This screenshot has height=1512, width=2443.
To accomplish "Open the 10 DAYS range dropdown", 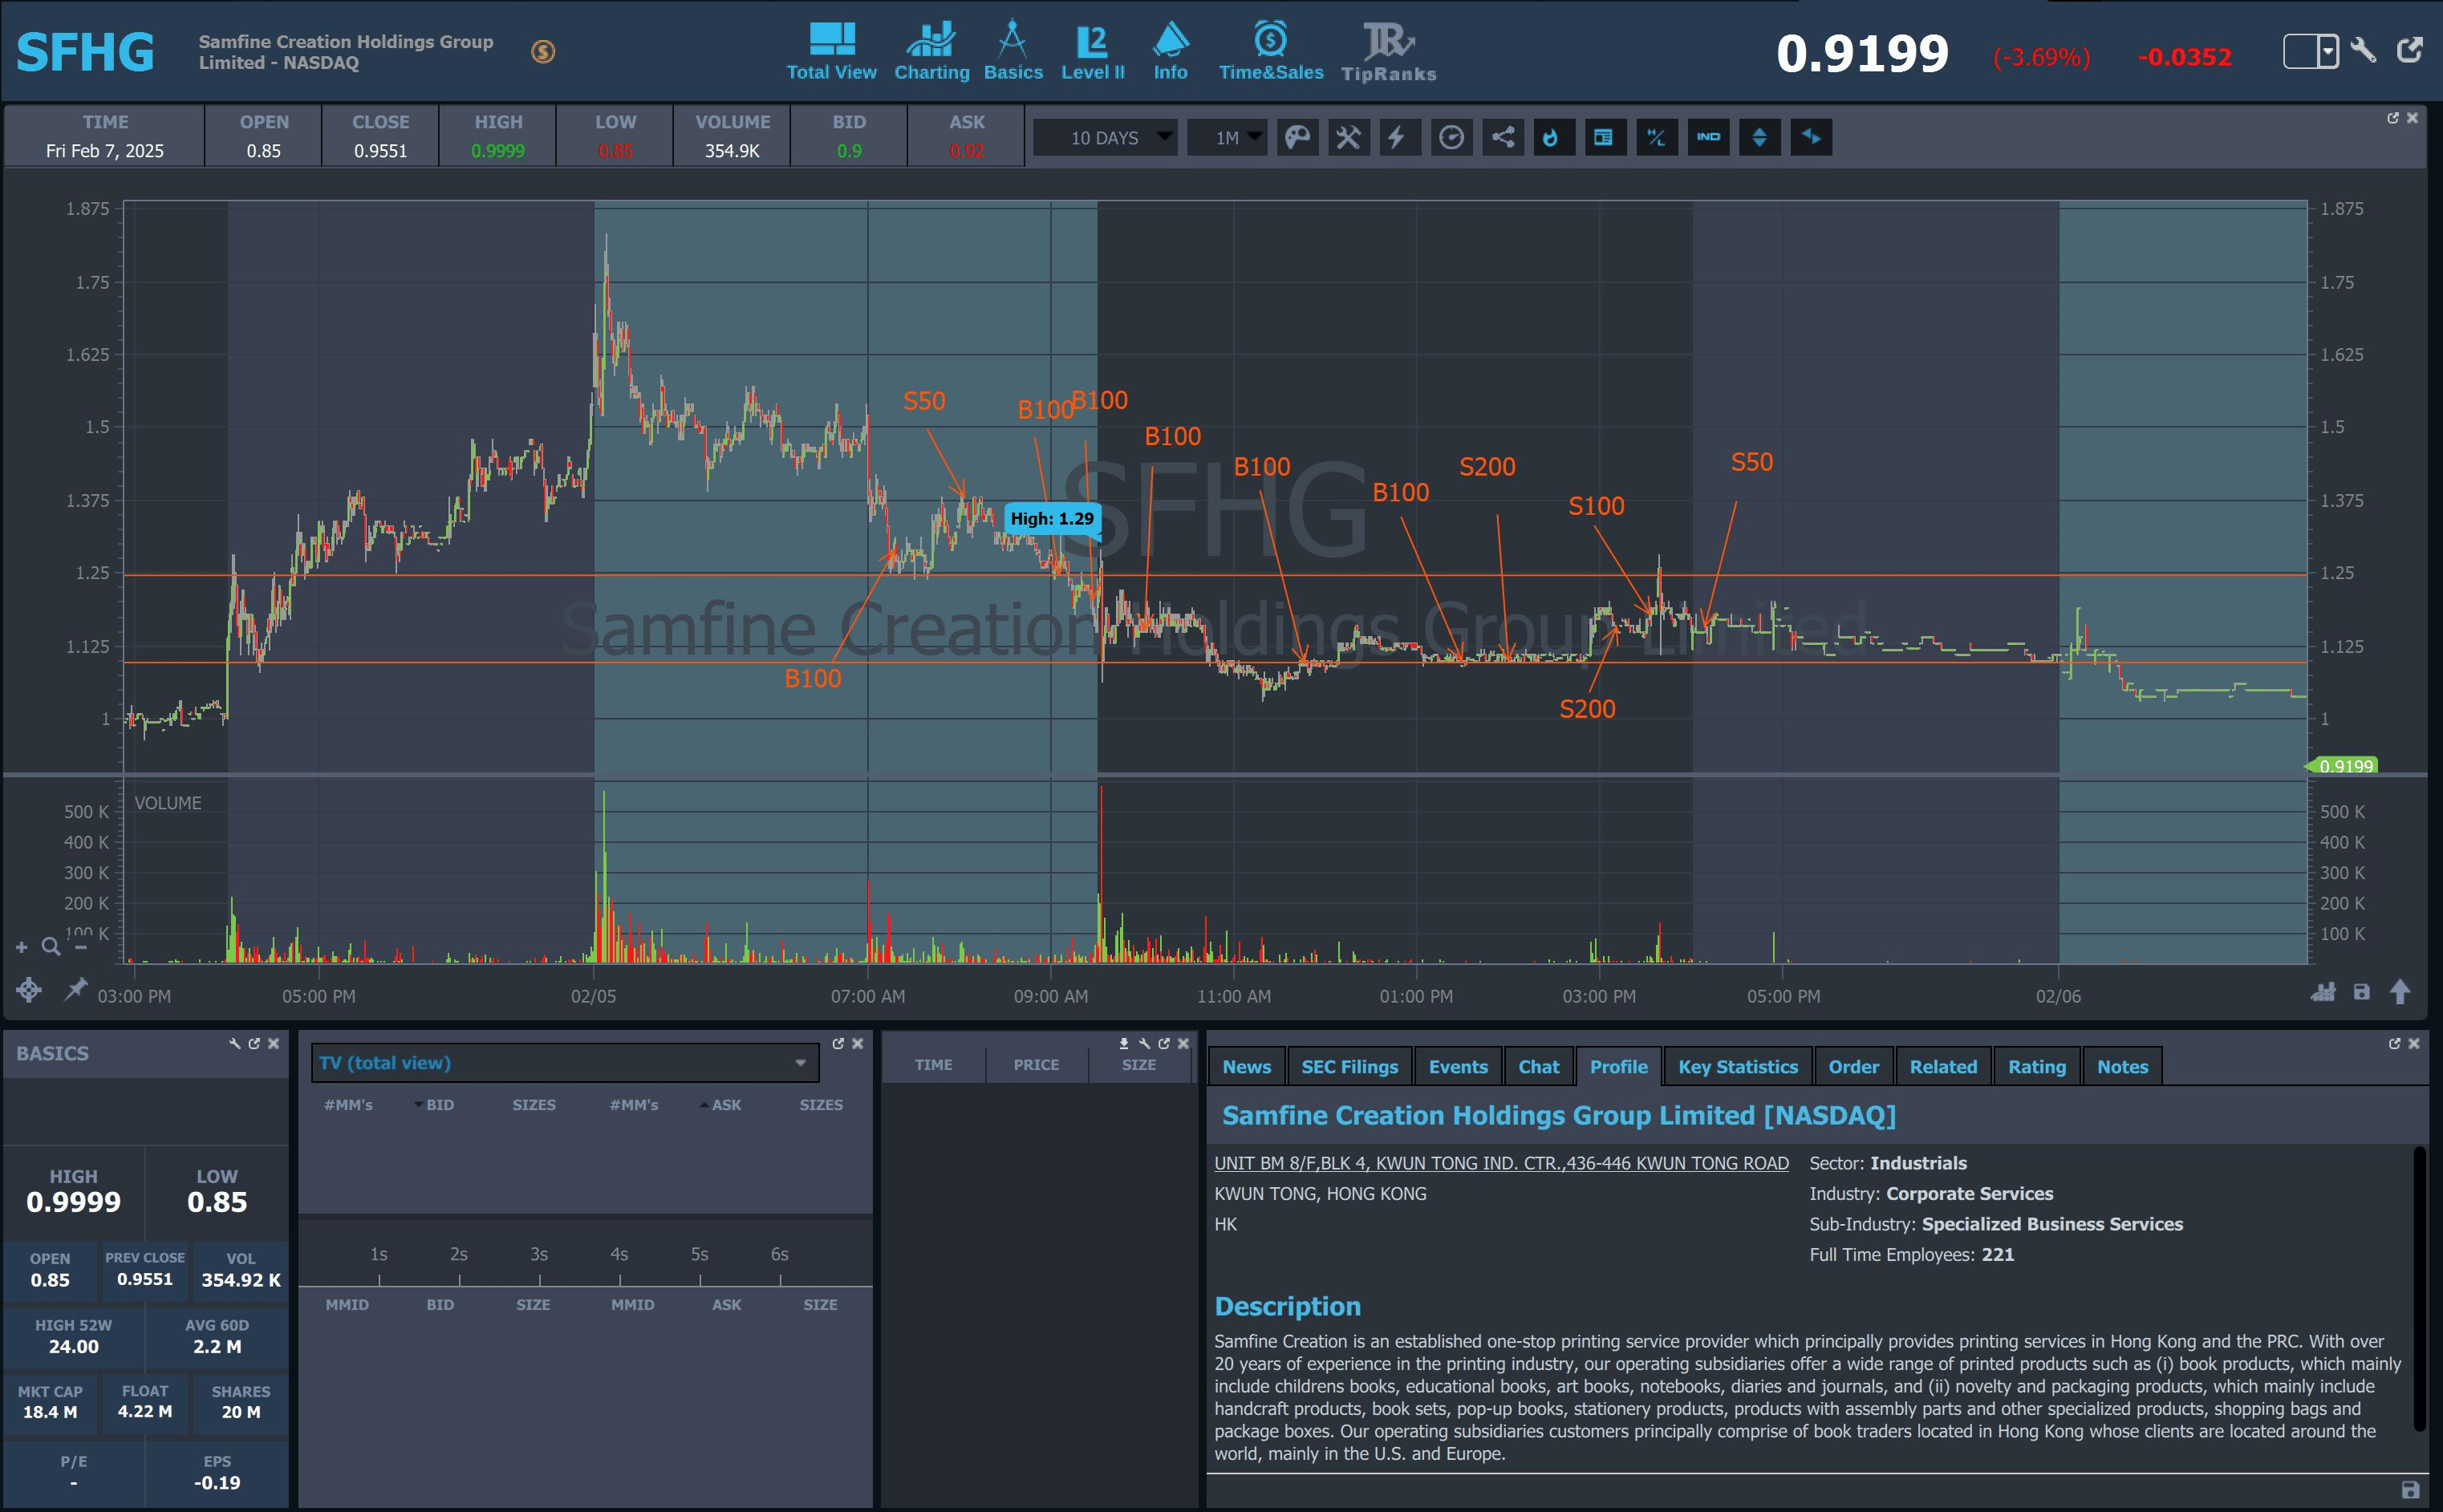I will click(1104, 137).
